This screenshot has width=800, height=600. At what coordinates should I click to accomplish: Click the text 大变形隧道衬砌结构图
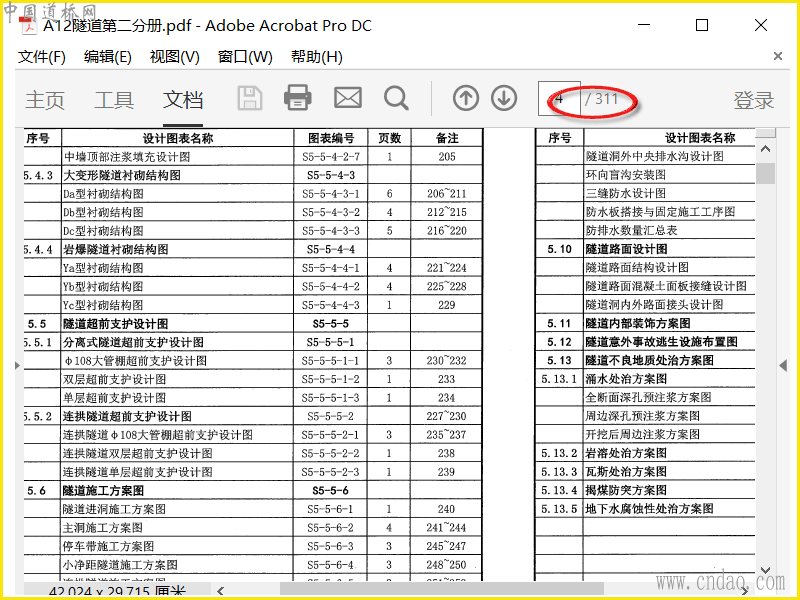click(122, 176)
